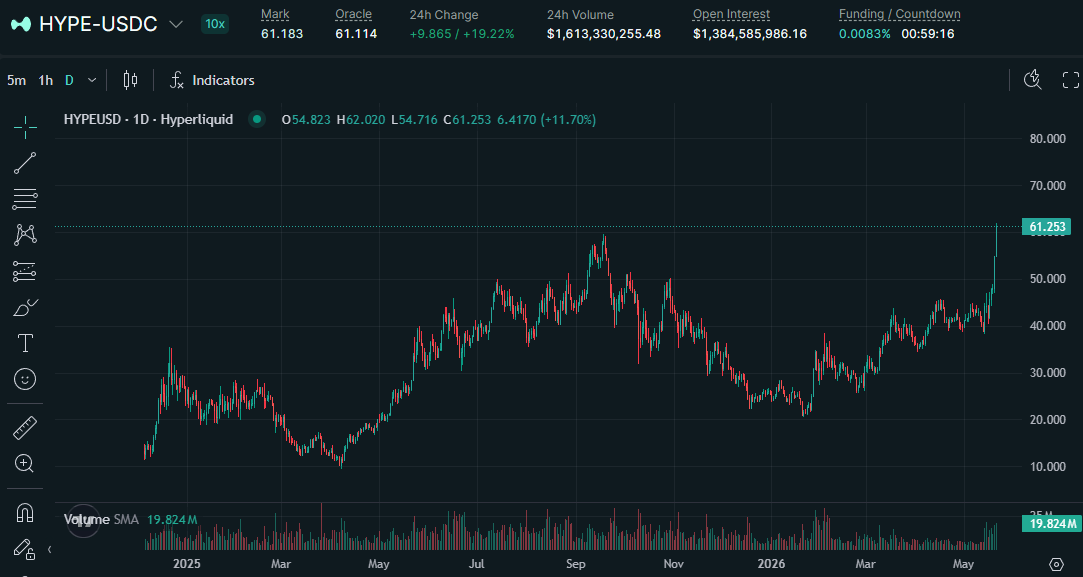Click the HYPEUSD · 1D · Hyperliquid legend
1083x577 pixels.
coord(148,120)
